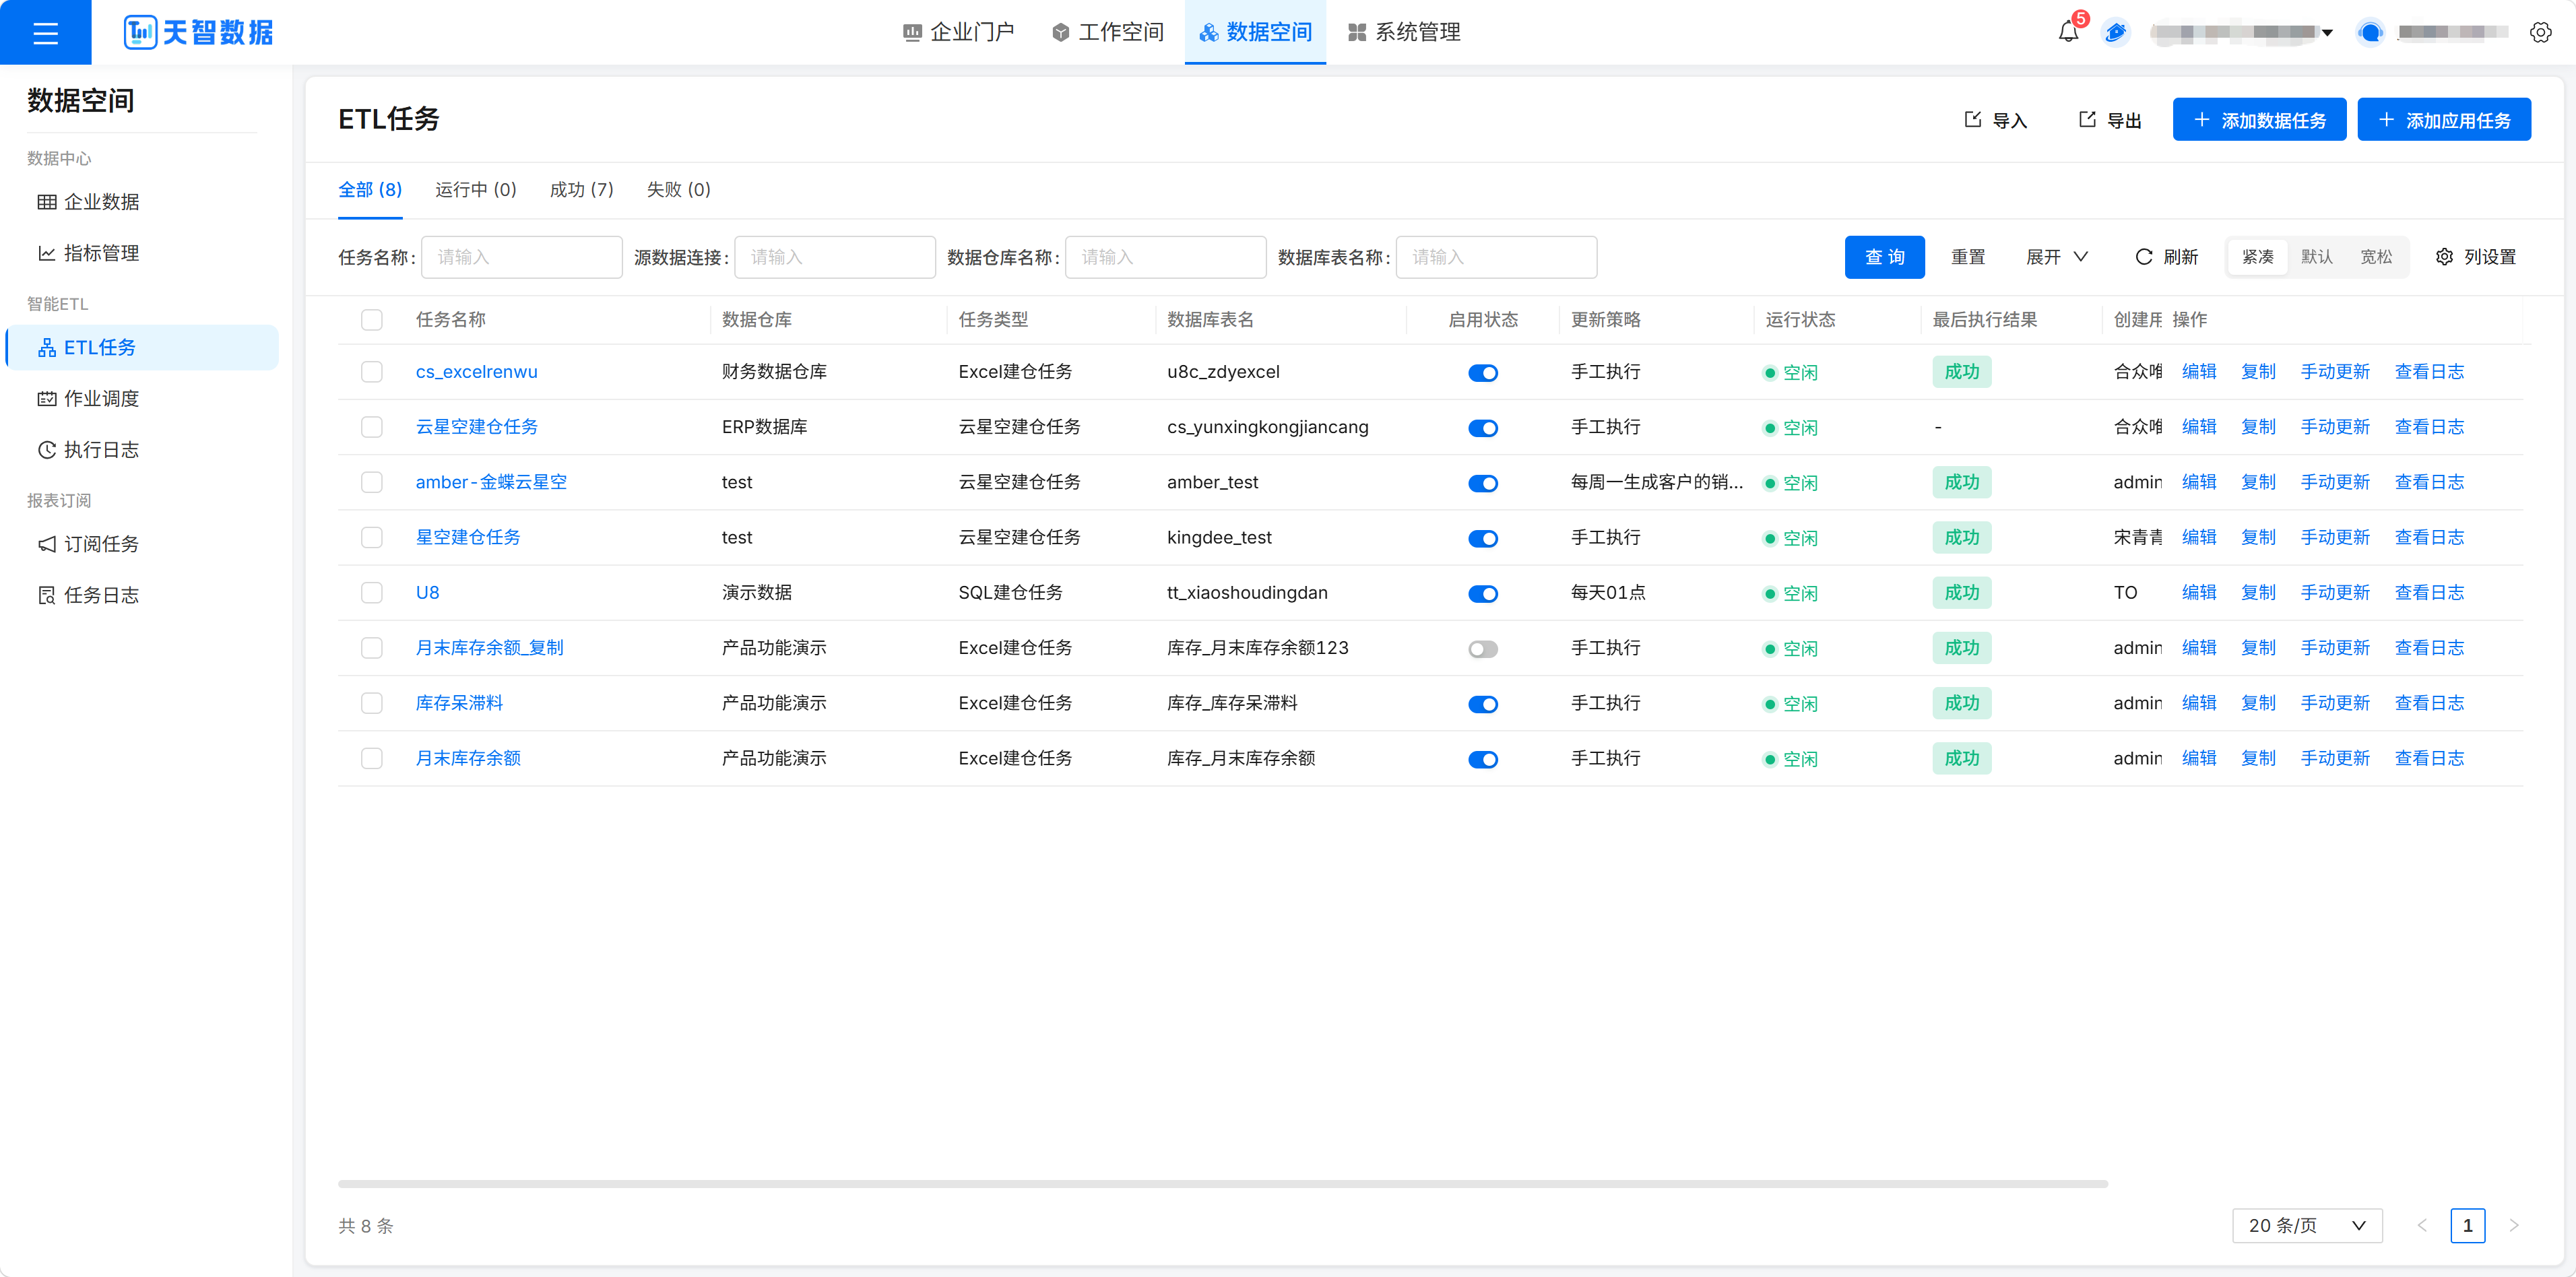Open the 20 条/页 page size dropdown
The height and width of the screenshot is (1277, 2576).
(2307, 1225)
